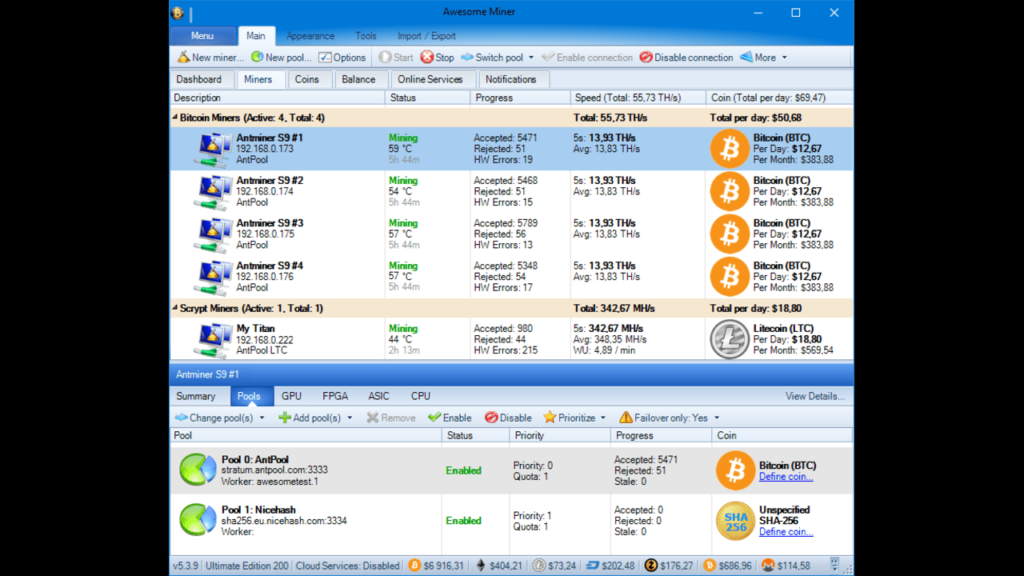This screenshot has height=576, width=1024.
Task: Select the computer icon of Antminer S9 #3
Action: click(213, 234)
